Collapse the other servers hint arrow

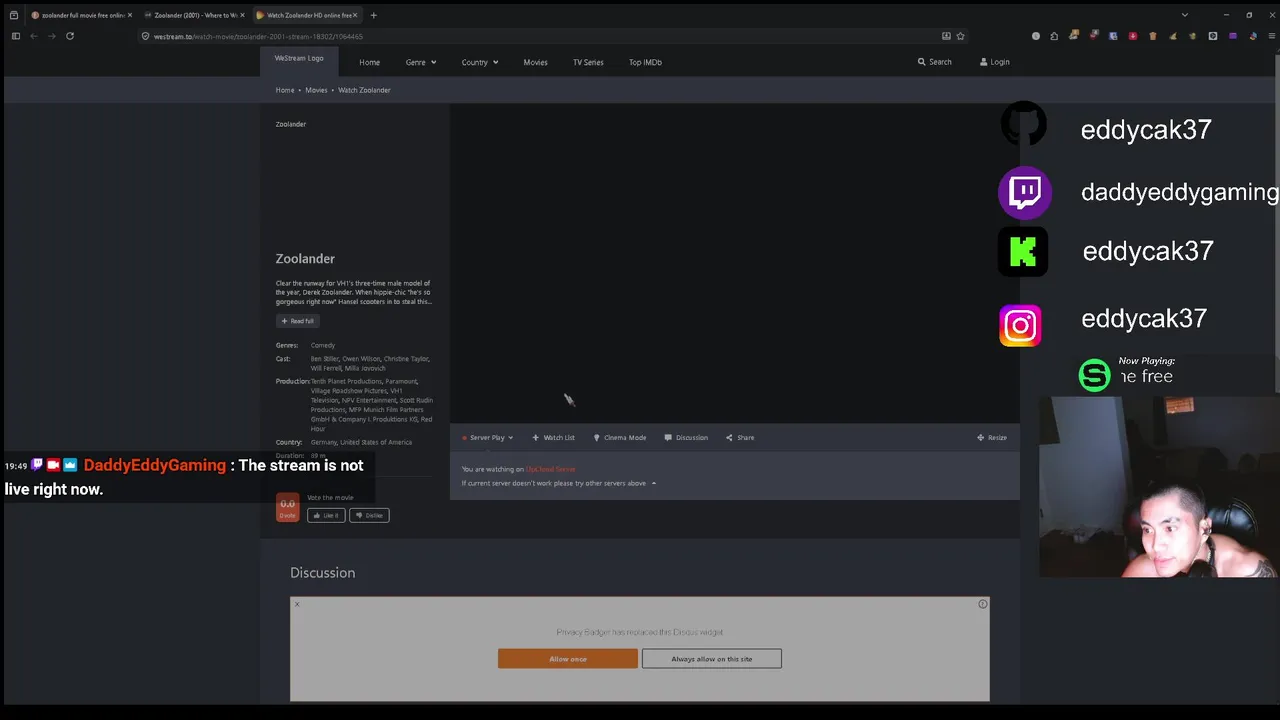654,483
